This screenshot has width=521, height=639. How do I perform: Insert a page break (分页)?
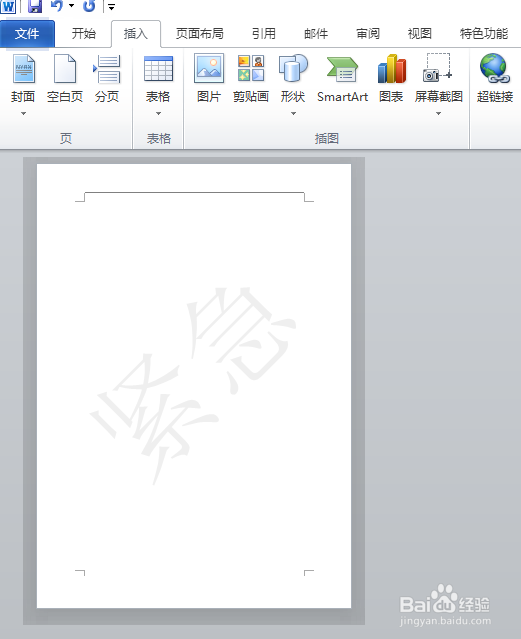(107, 78)
